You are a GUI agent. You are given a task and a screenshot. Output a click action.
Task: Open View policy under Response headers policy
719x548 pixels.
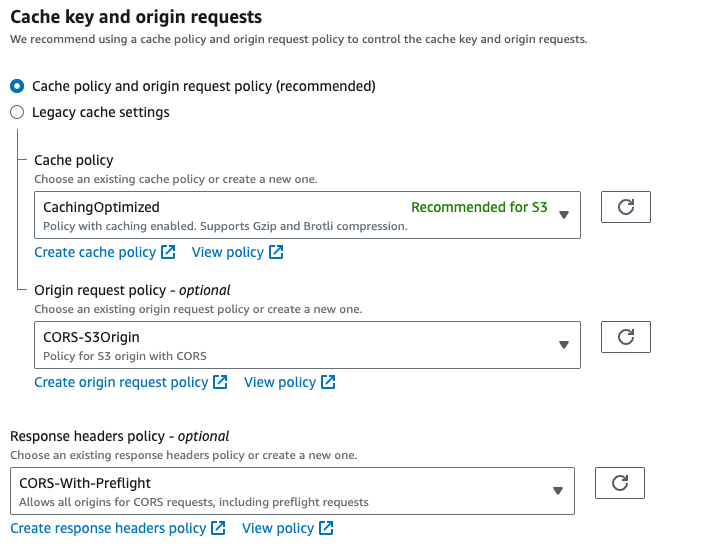277,528
